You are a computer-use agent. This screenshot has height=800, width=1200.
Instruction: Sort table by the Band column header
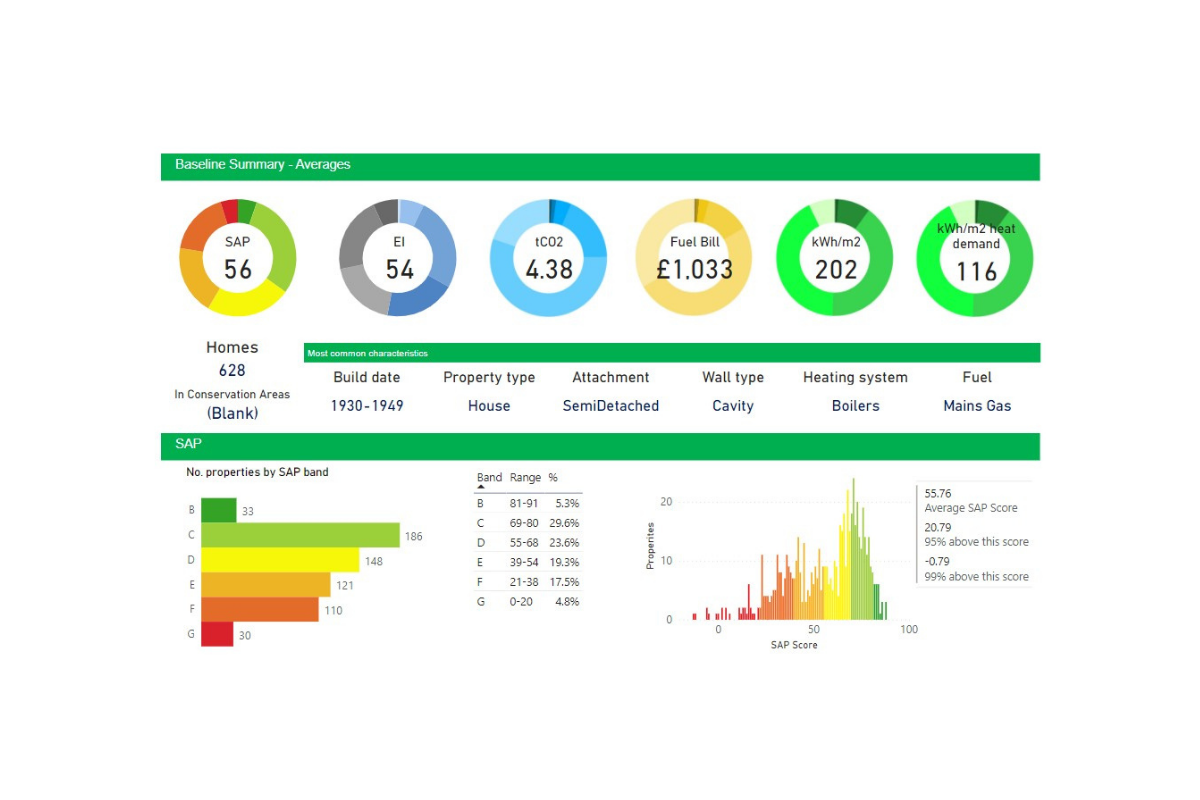[x=489, y=478]
